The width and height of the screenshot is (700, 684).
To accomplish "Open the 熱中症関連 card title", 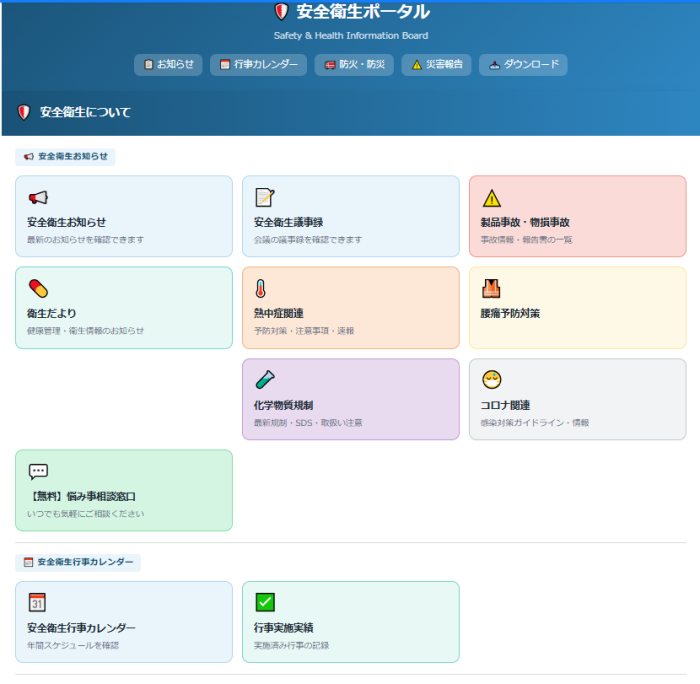I will [x=279, y=313].
